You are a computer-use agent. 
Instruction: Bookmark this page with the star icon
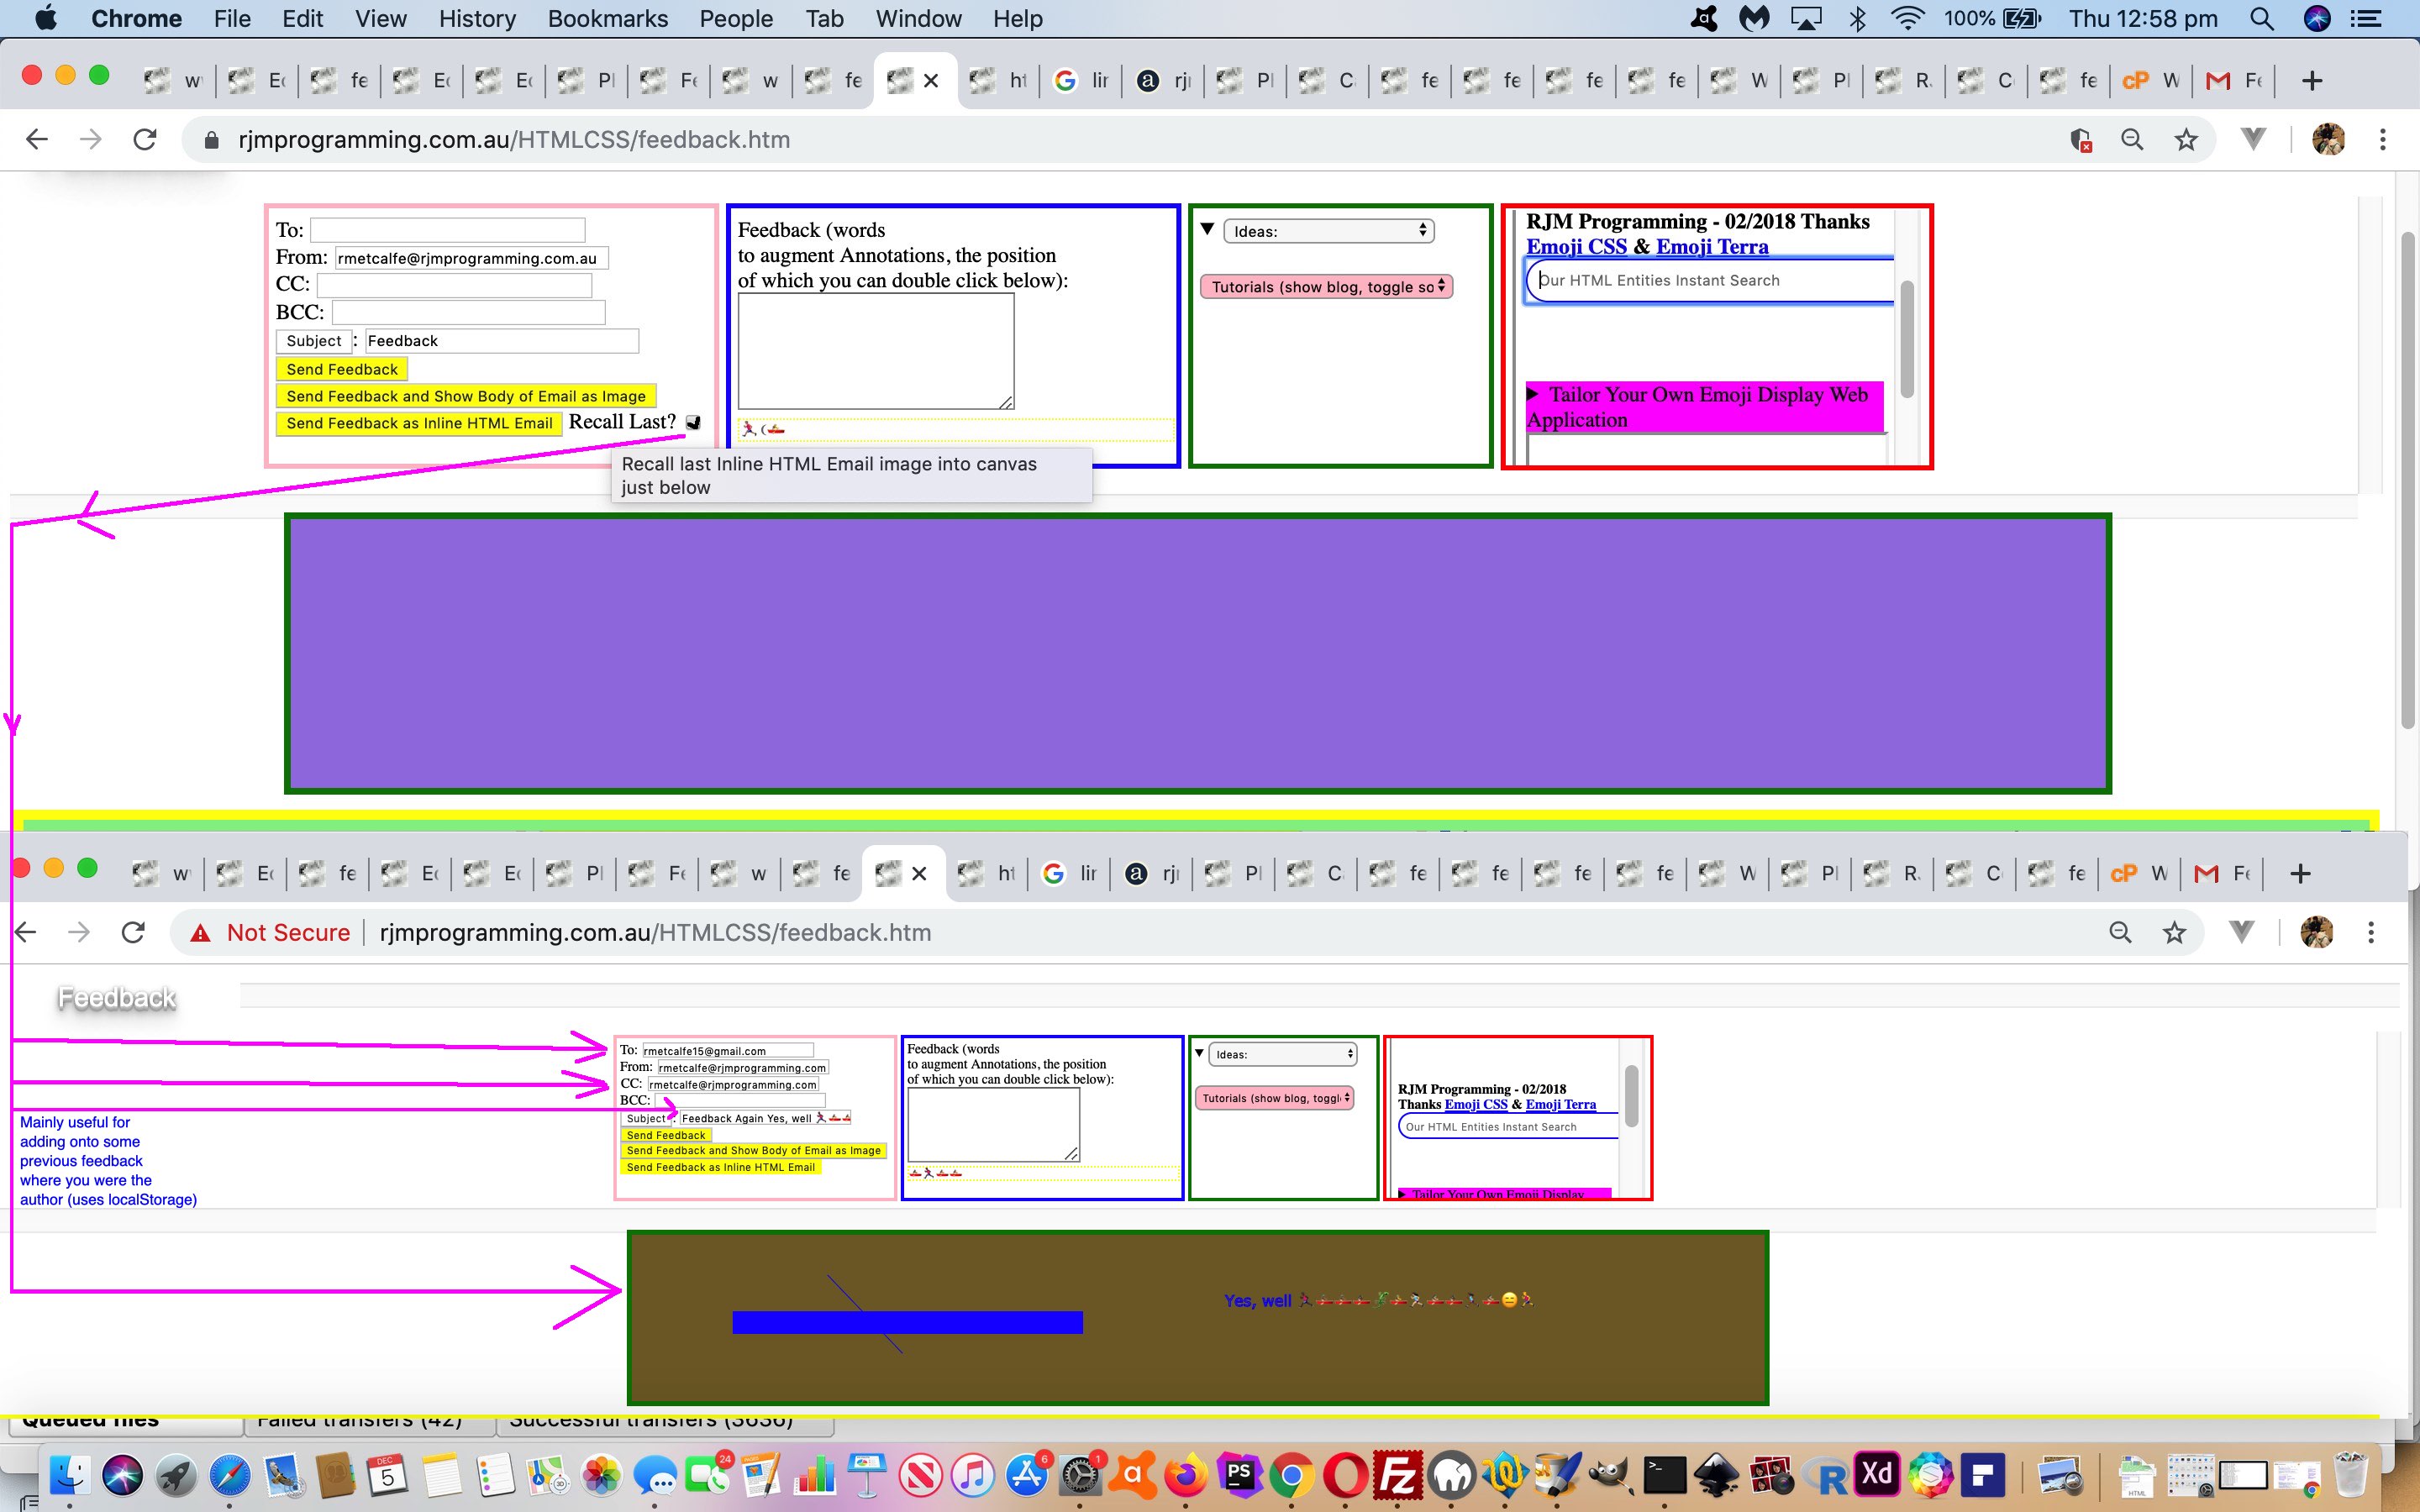coord(2186,139)
